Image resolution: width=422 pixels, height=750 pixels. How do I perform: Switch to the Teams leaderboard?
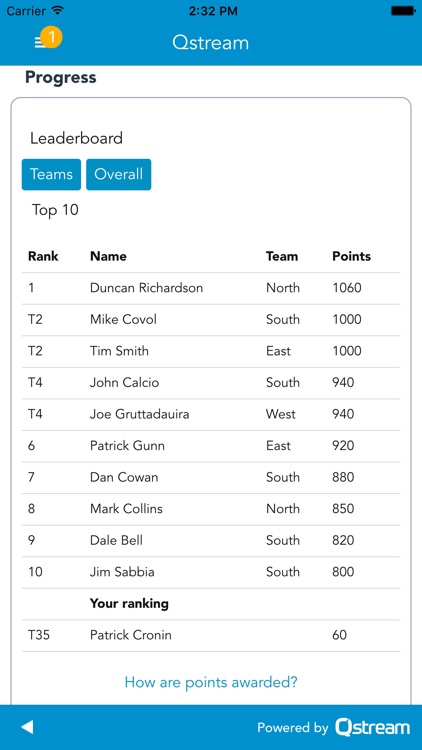(x=51, y=174)
